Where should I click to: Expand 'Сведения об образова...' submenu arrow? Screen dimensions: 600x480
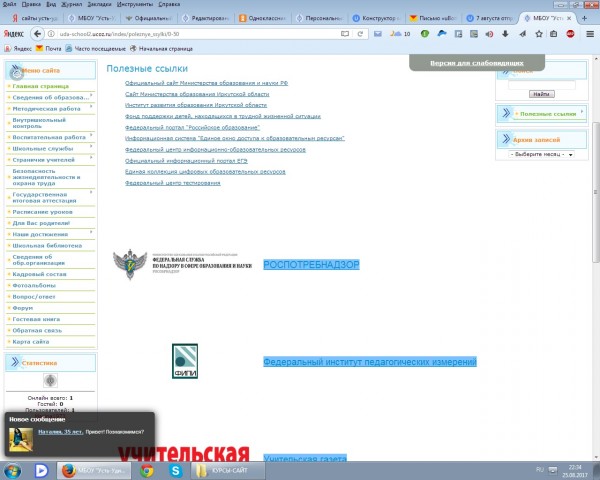point(91,95)
